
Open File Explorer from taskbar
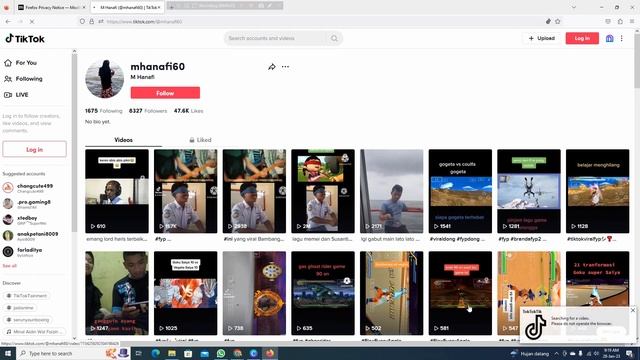[x=172, y=353]
